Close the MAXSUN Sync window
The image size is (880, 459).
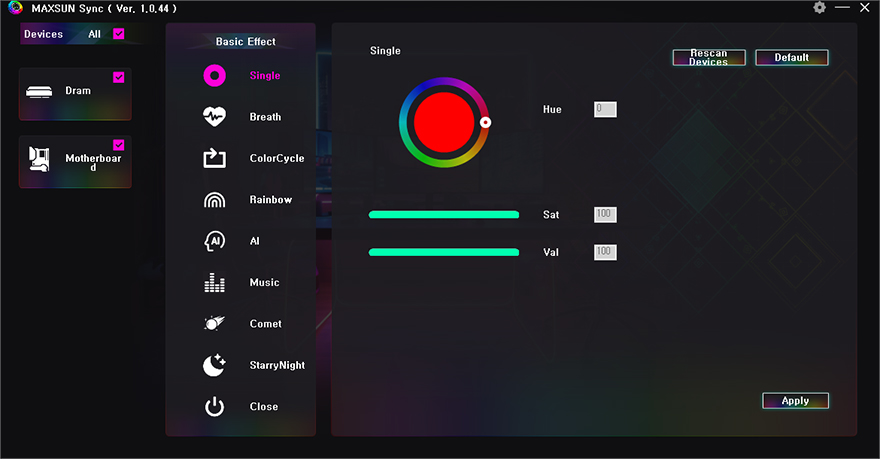(x=865, y=7)
